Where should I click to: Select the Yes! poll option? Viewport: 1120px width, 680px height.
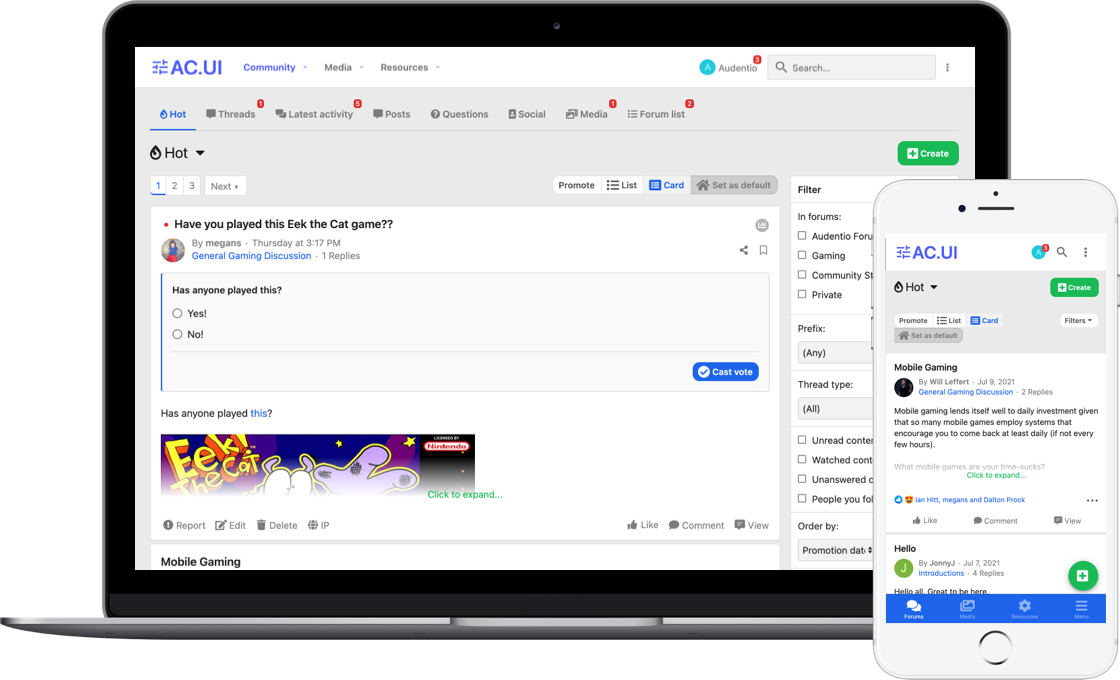[178, 314]
